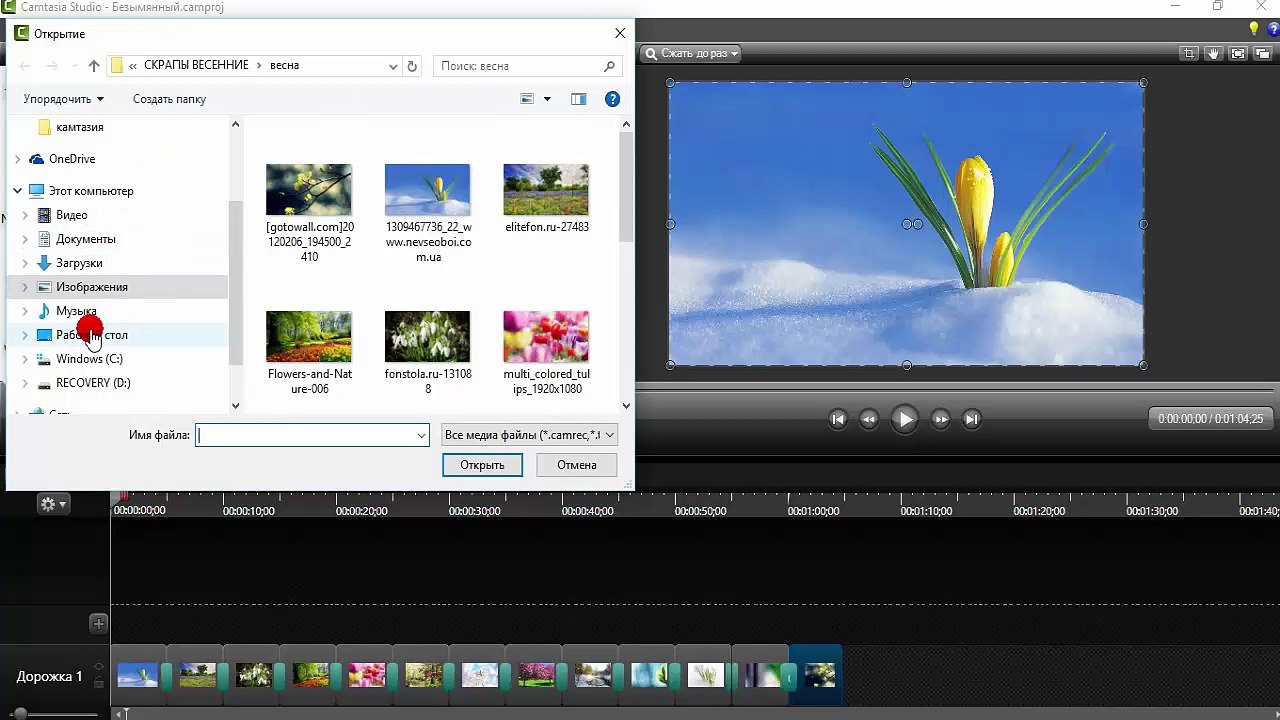Select the pan hand tool in preview
The width and height of the screenshot is (1280, 720).
tap(1213, 54)
